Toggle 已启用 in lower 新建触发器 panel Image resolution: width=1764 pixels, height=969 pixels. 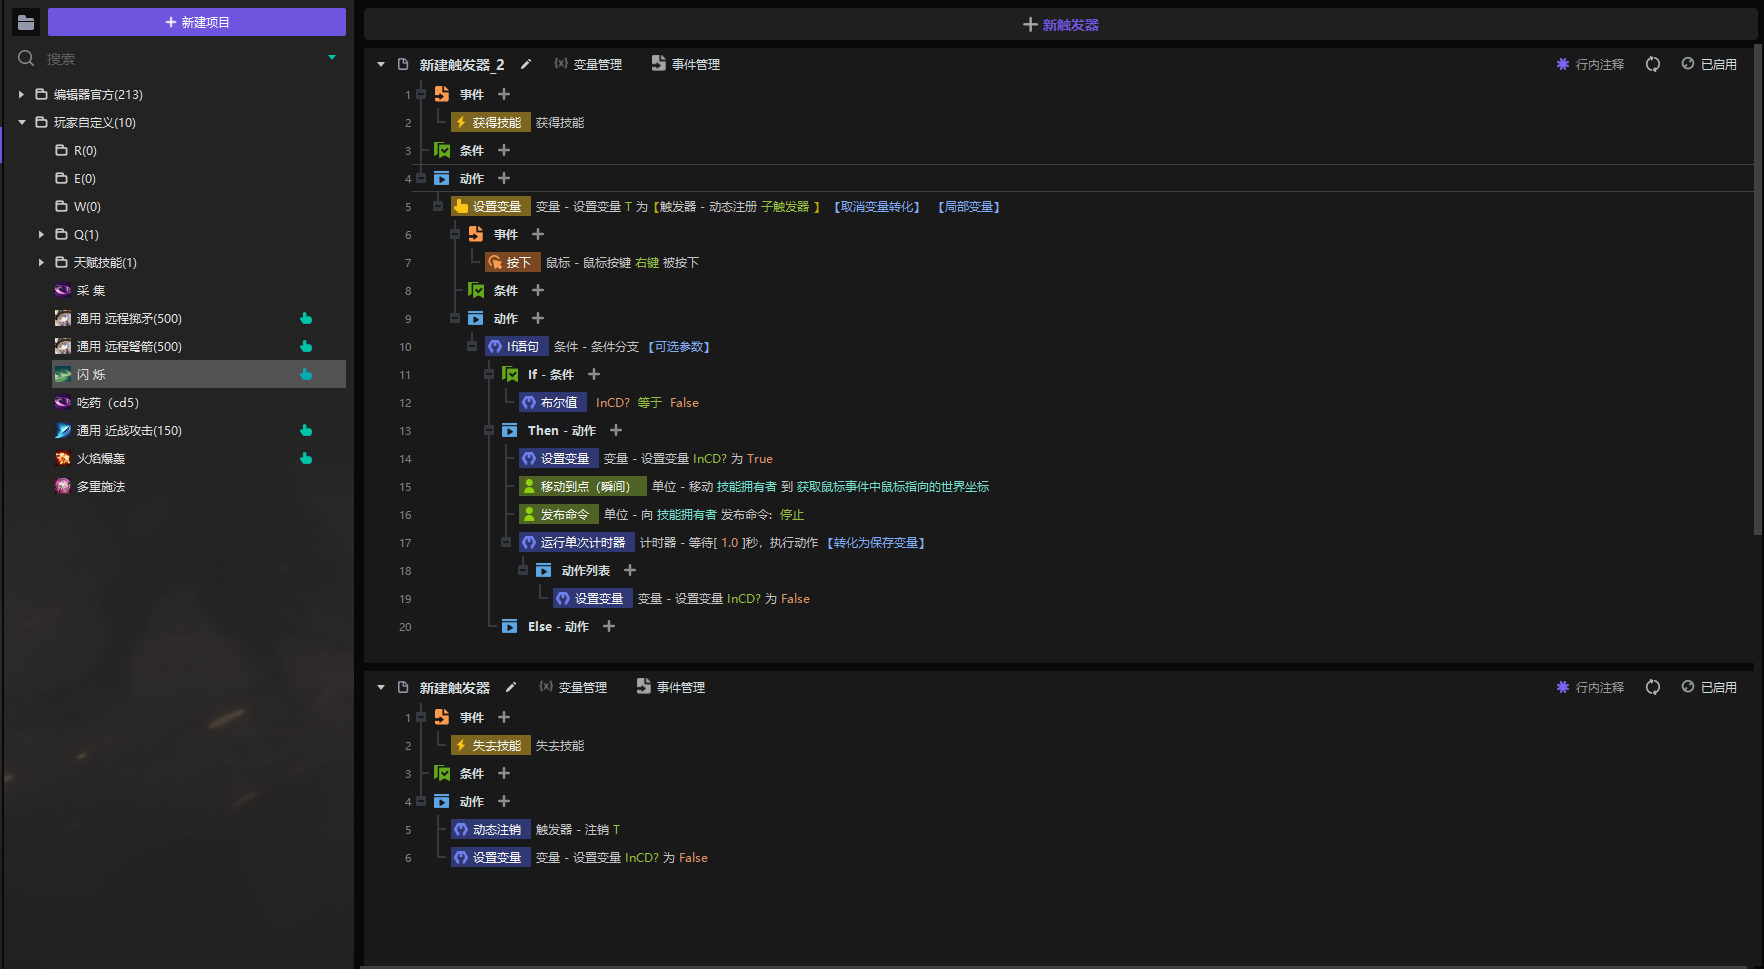click(1709, 688)
